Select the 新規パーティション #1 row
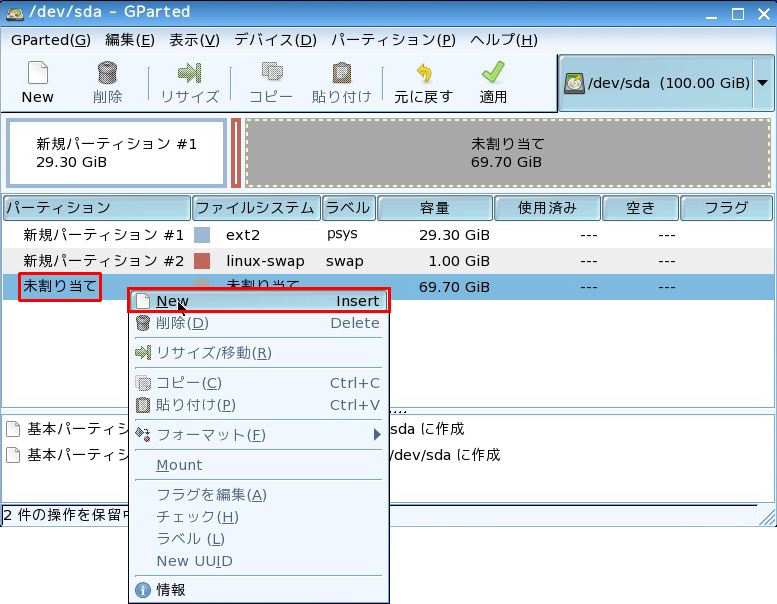Image resolution: width=777 pixels, height=604 pixels. pyautogui.click(x=103, y=235)
